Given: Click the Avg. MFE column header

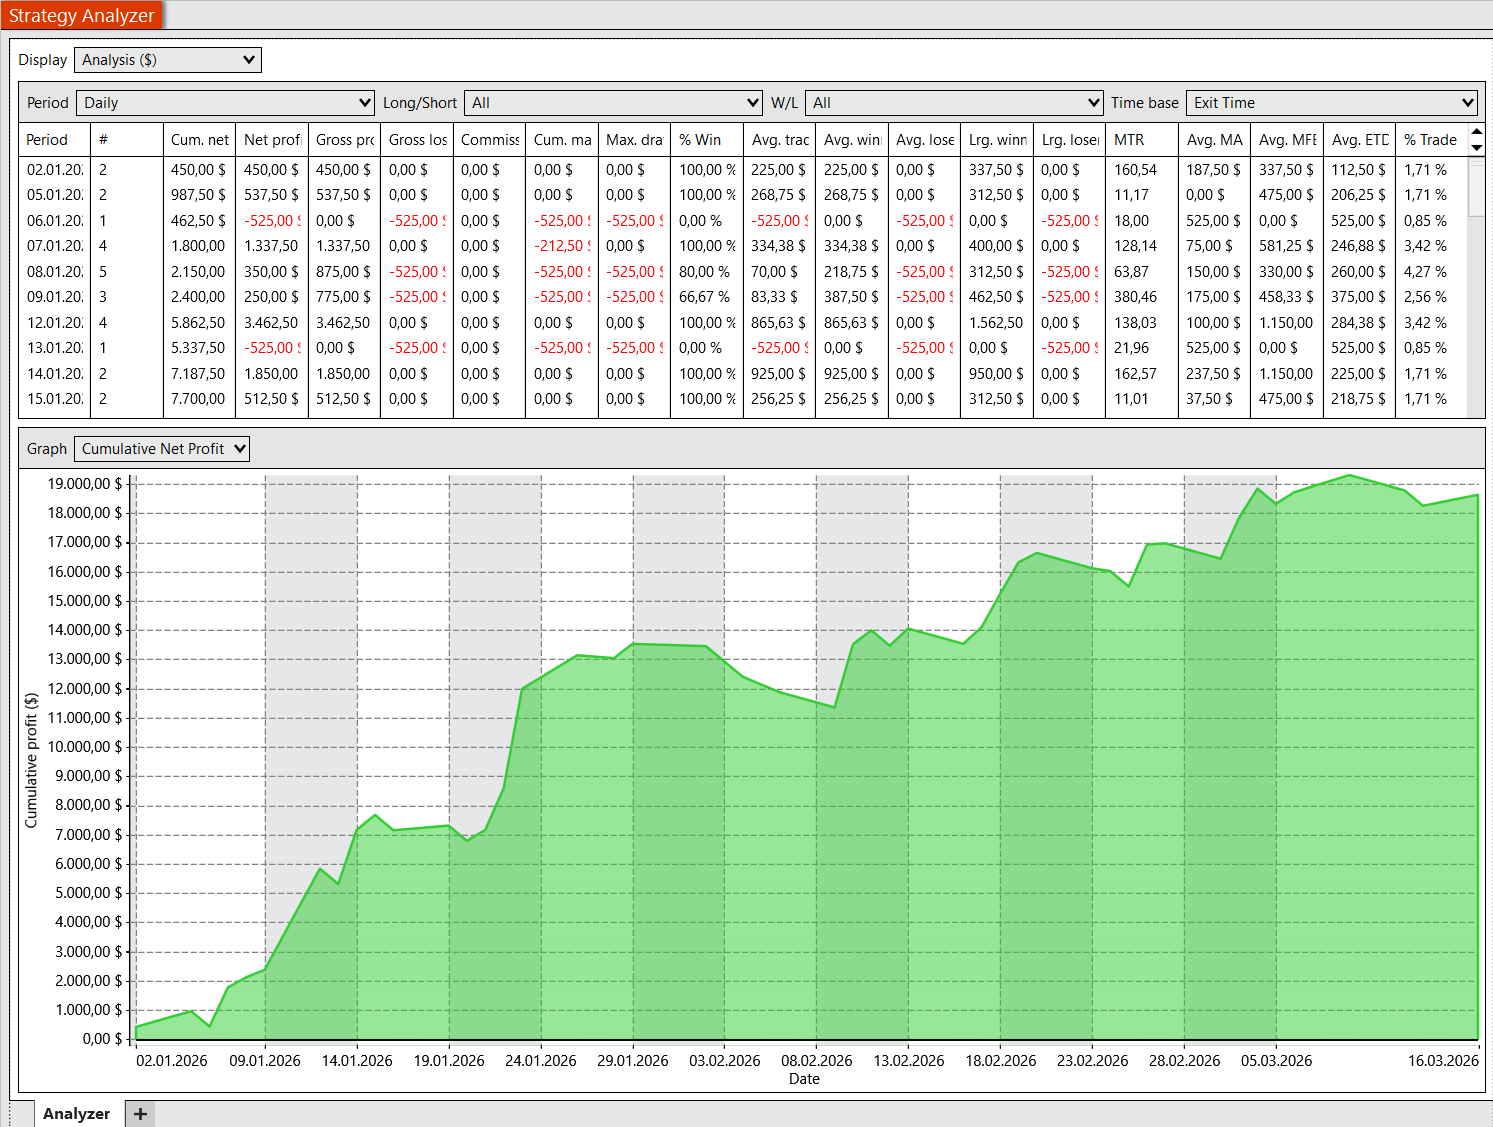Looking at the screenshot, I should (x=1286, y=140).
